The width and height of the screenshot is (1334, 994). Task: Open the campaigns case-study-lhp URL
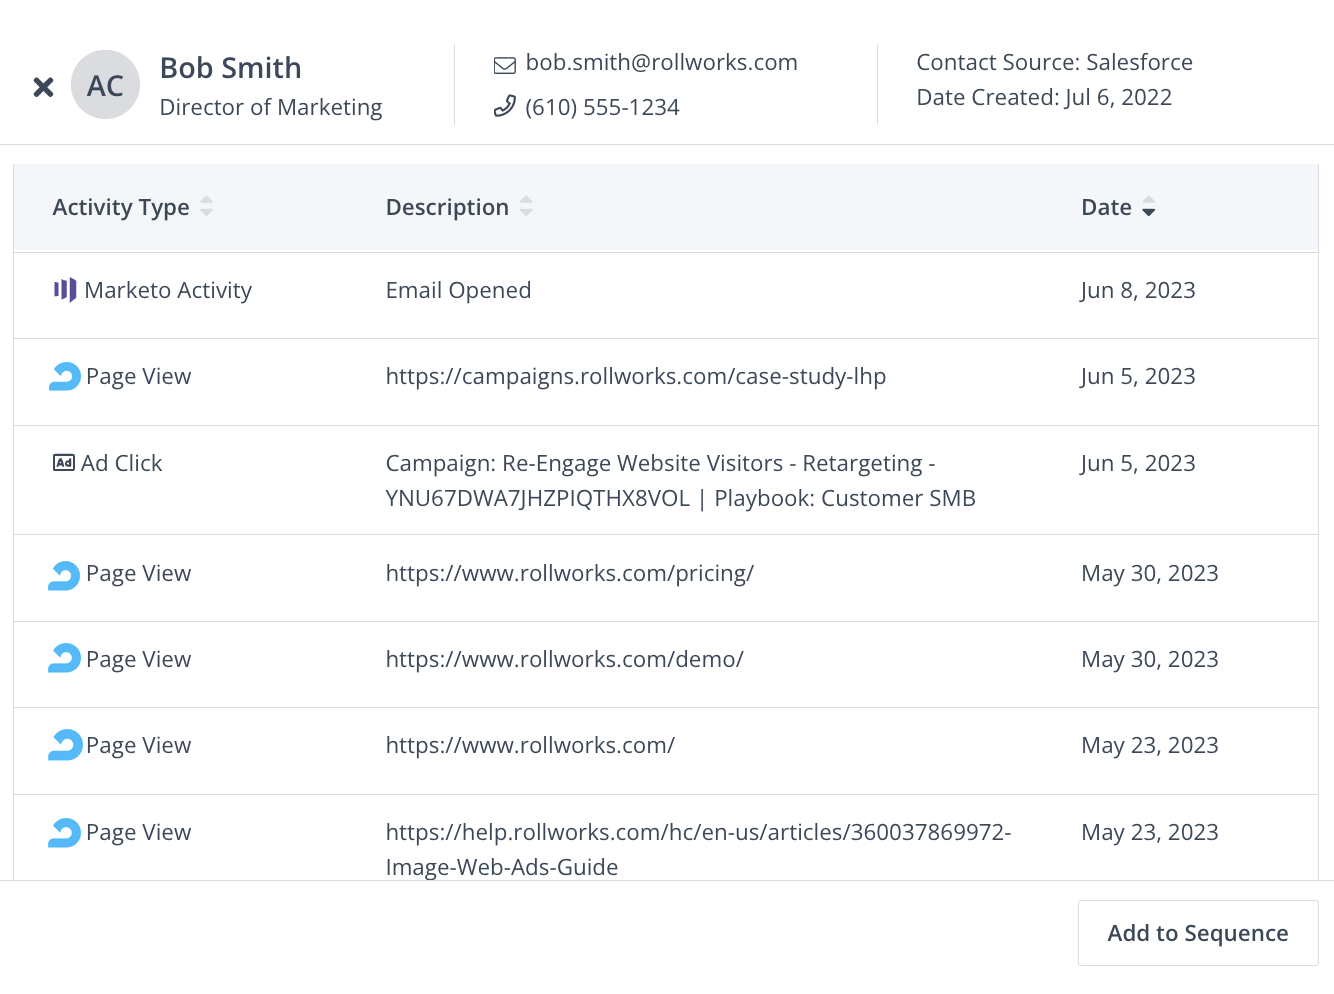tap(635, 377)
